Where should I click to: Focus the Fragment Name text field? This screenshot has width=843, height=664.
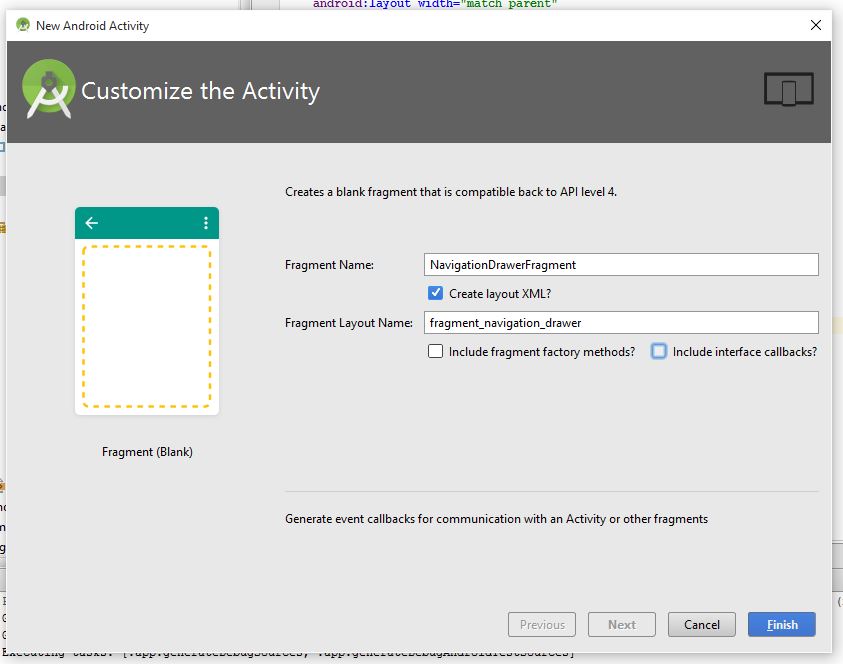click(x=620, y=265)
